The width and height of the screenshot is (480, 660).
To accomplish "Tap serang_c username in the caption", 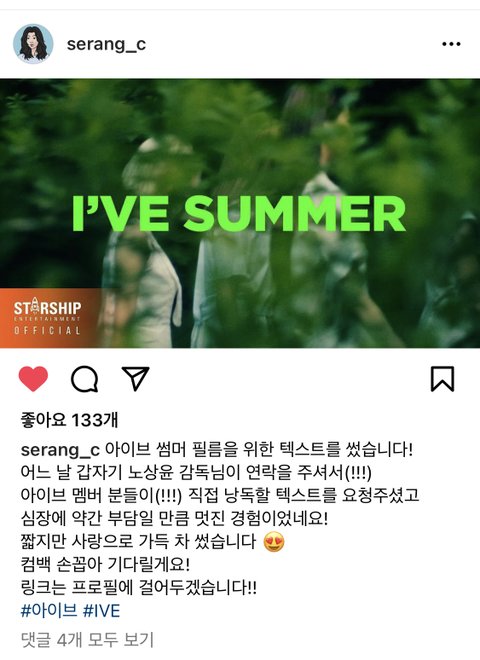I will [60, 450].
